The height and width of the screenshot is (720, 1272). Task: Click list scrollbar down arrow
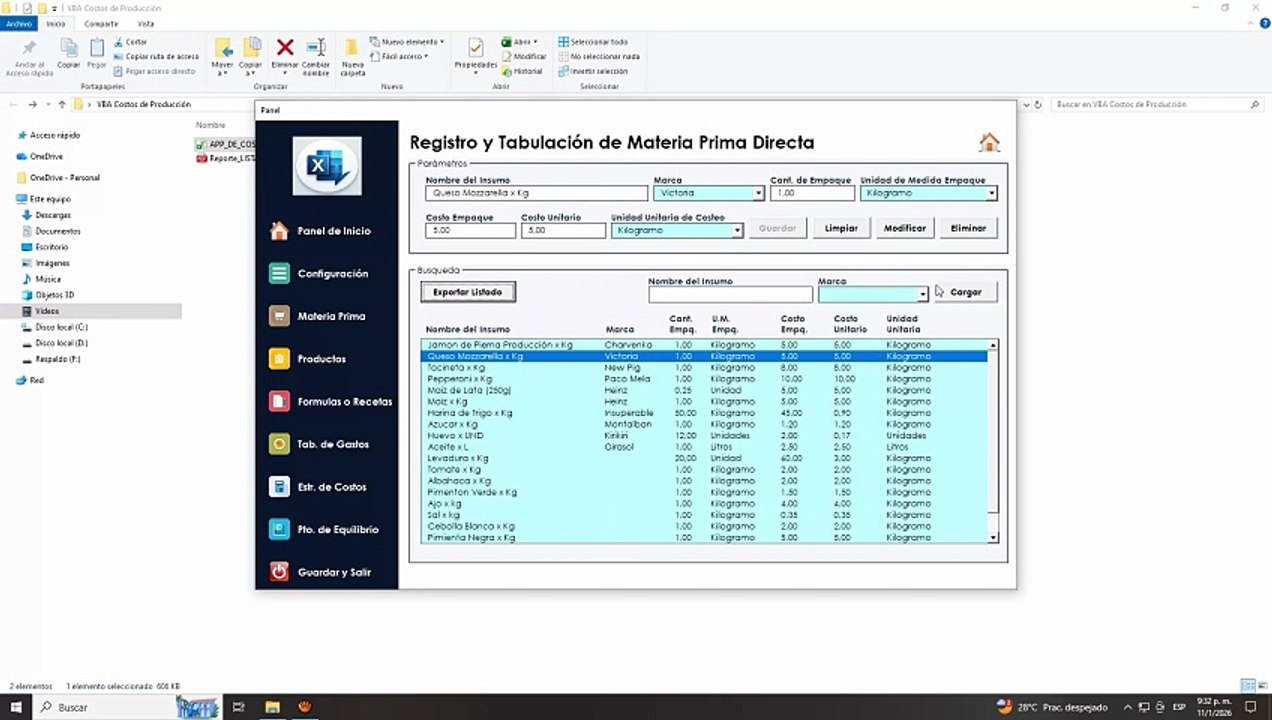click(x=993, y=538)
